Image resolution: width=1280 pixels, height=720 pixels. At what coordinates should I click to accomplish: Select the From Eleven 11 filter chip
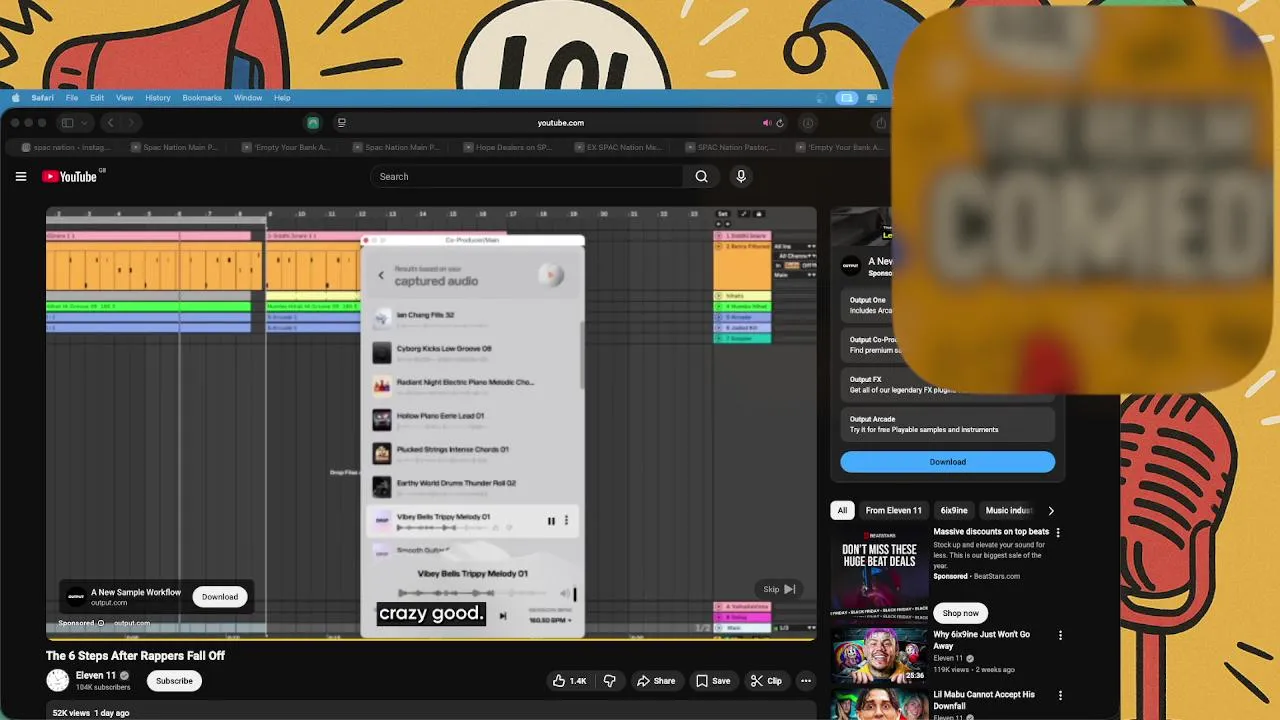pyautogui.click(x=894, y=510)
